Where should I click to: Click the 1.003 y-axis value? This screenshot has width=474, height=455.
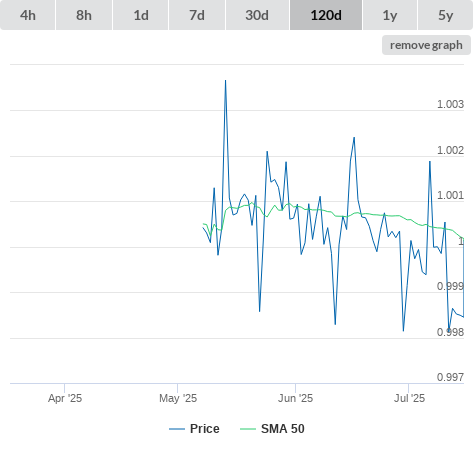pos(450,104)
